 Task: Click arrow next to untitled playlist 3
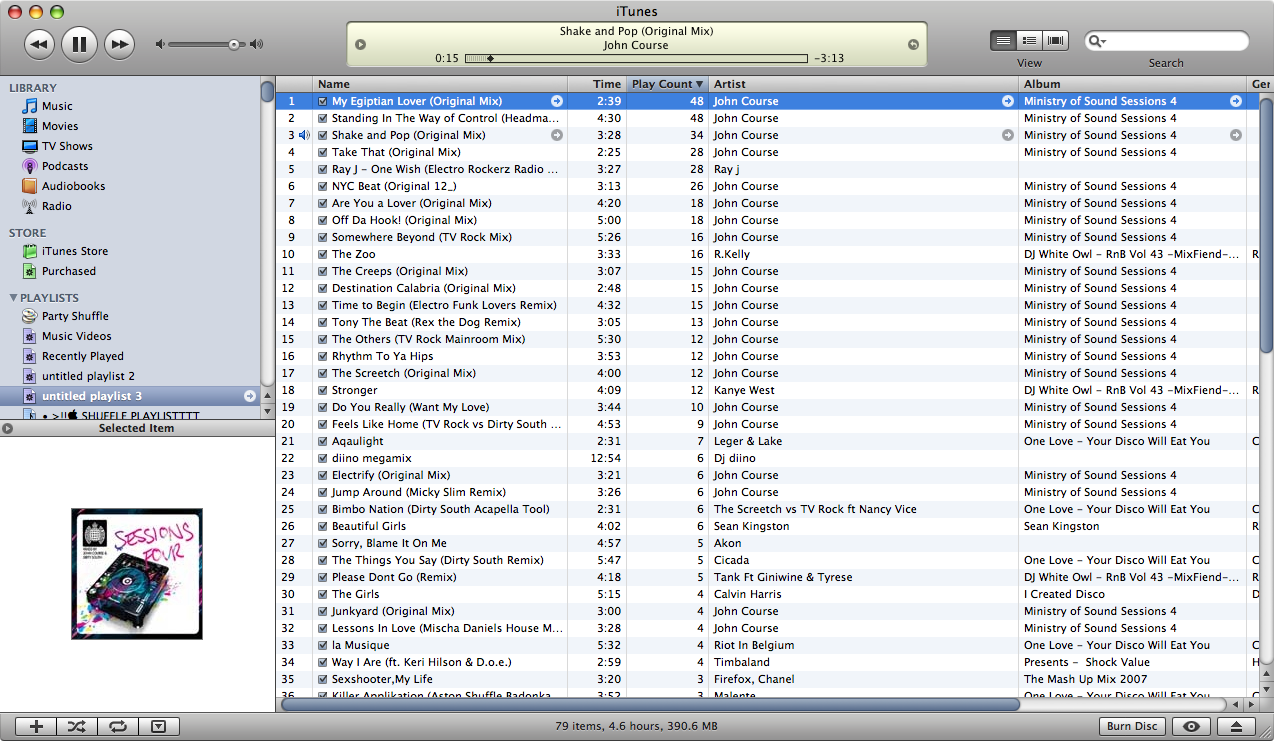(250, 396)
